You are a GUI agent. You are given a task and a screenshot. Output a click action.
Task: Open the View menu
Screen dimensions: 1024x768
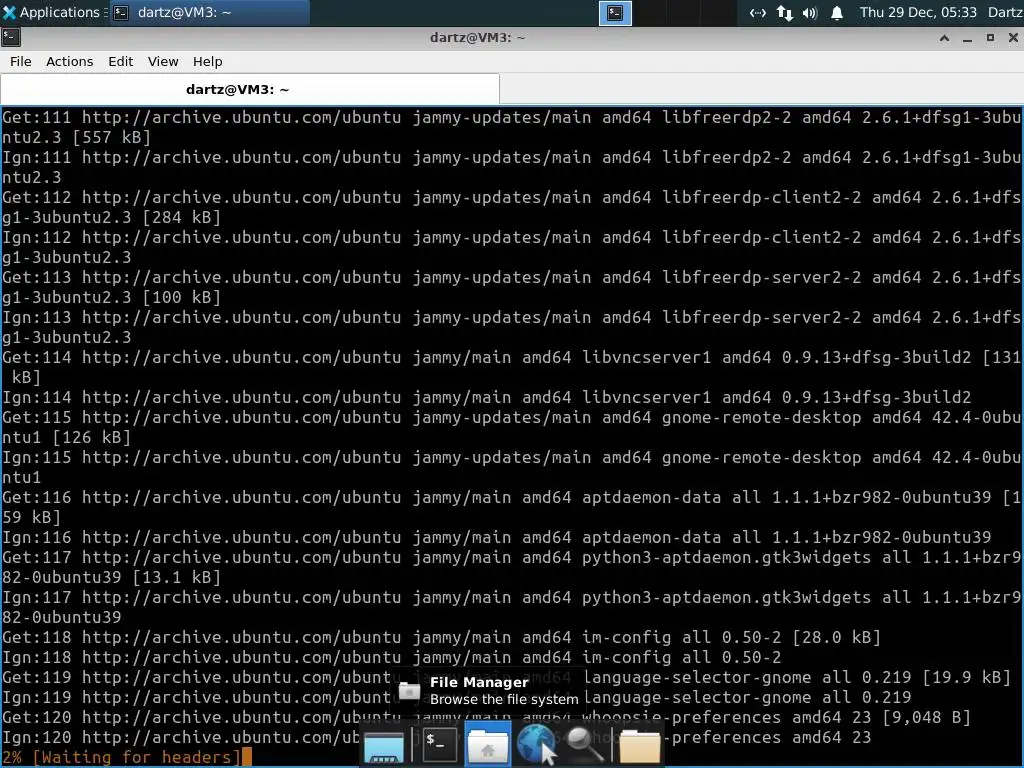[163, 61]
